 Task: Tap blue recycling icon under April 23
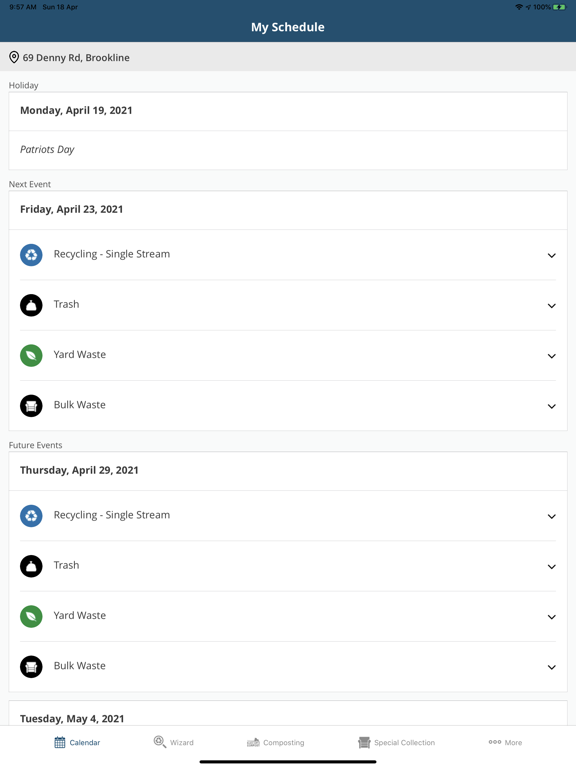pyautogui.click(x=31, y=255)
